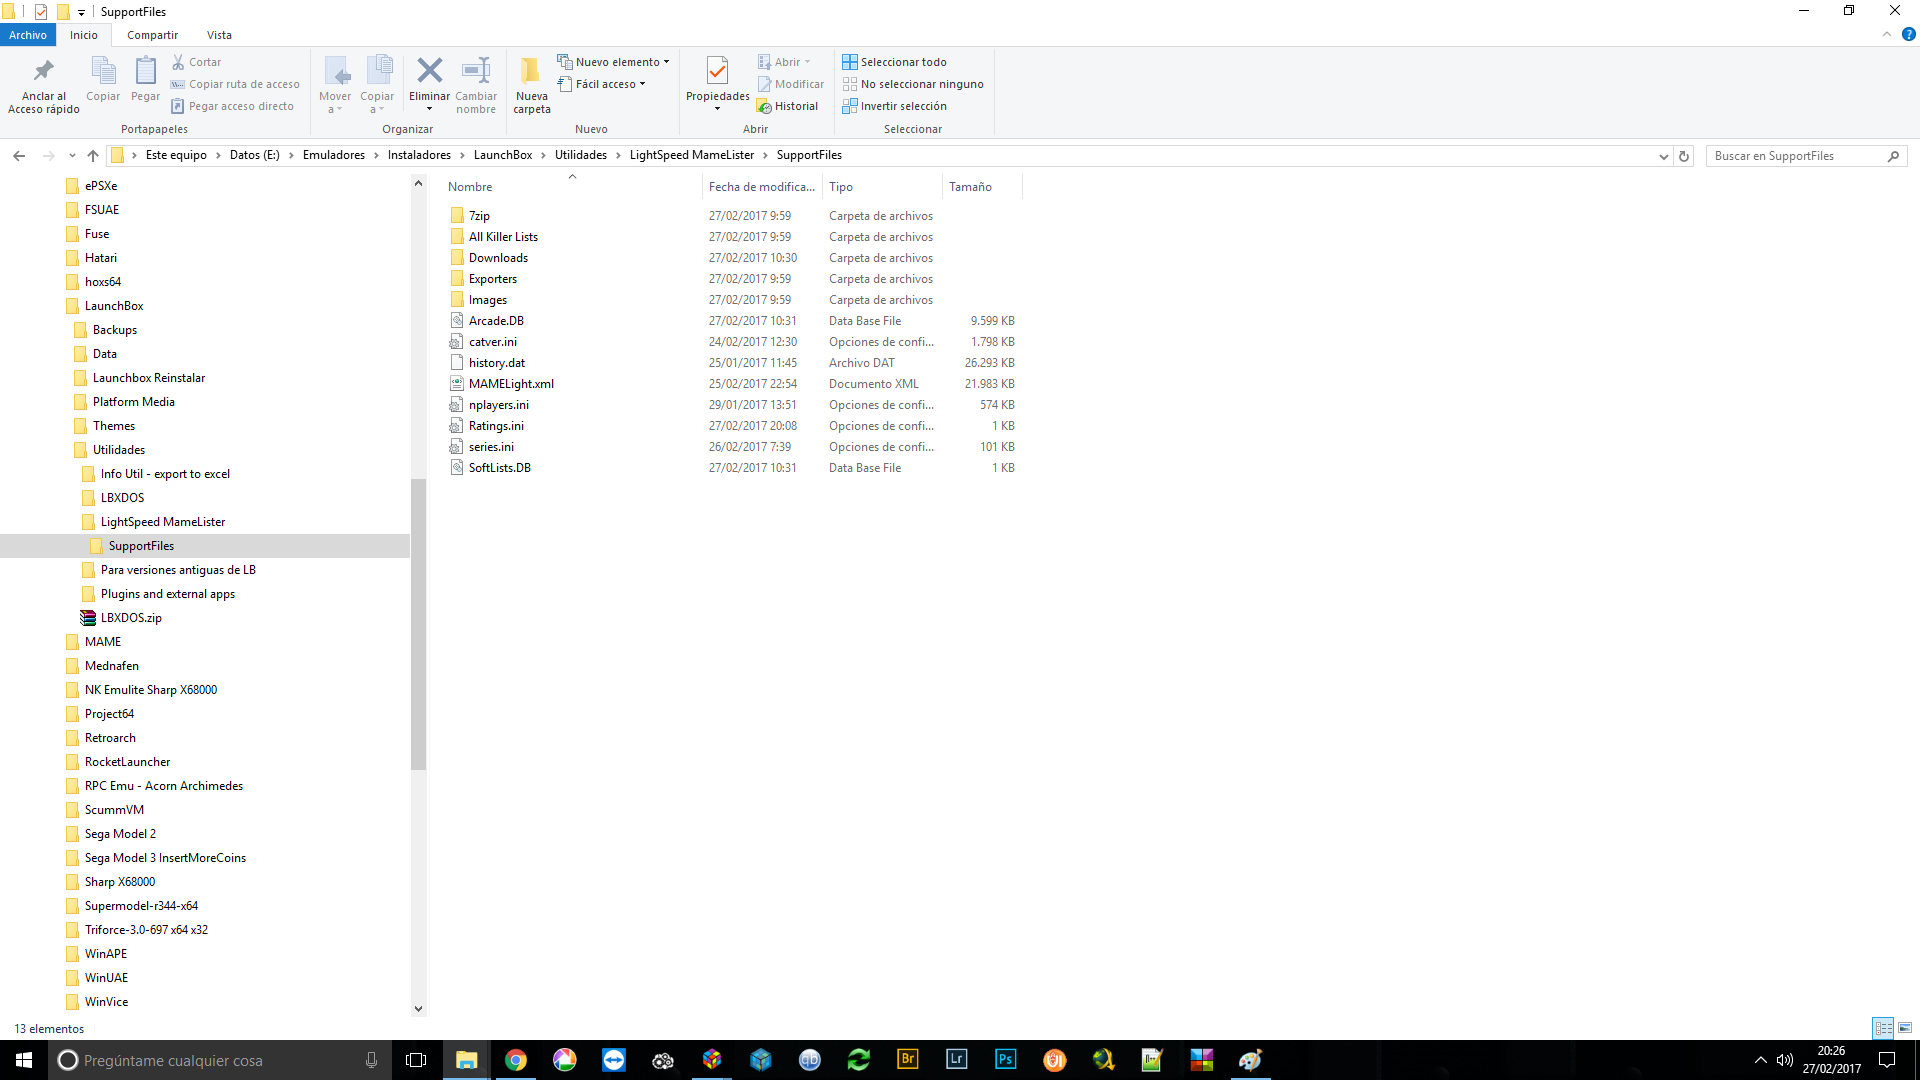Image resolution: width=1920 pixels, height=1080 pixels.
Task: Click No seleccionar ninguno
Action: [x=912, y=84]
